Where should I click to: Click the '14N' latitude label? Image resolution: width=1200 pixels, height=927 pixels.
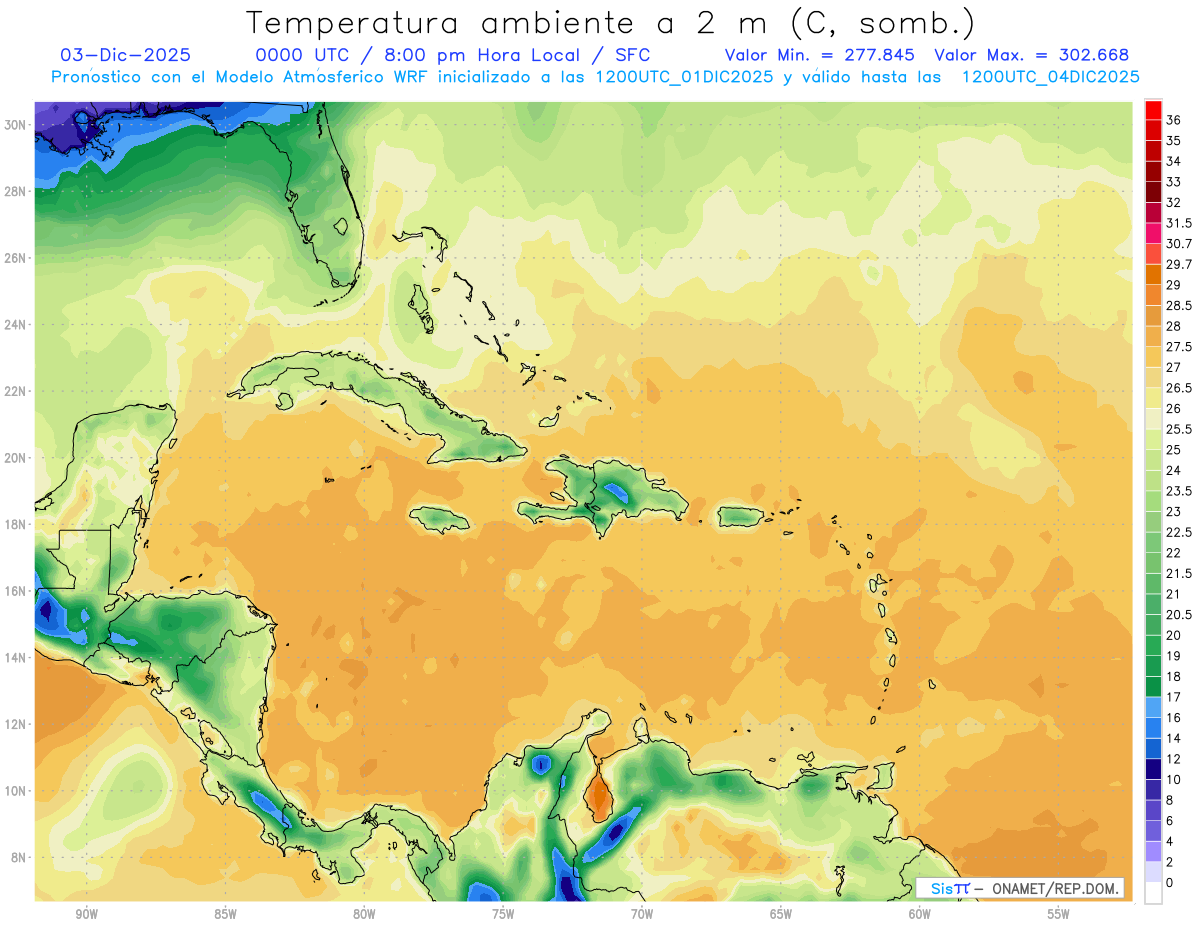tap(17, 657)
